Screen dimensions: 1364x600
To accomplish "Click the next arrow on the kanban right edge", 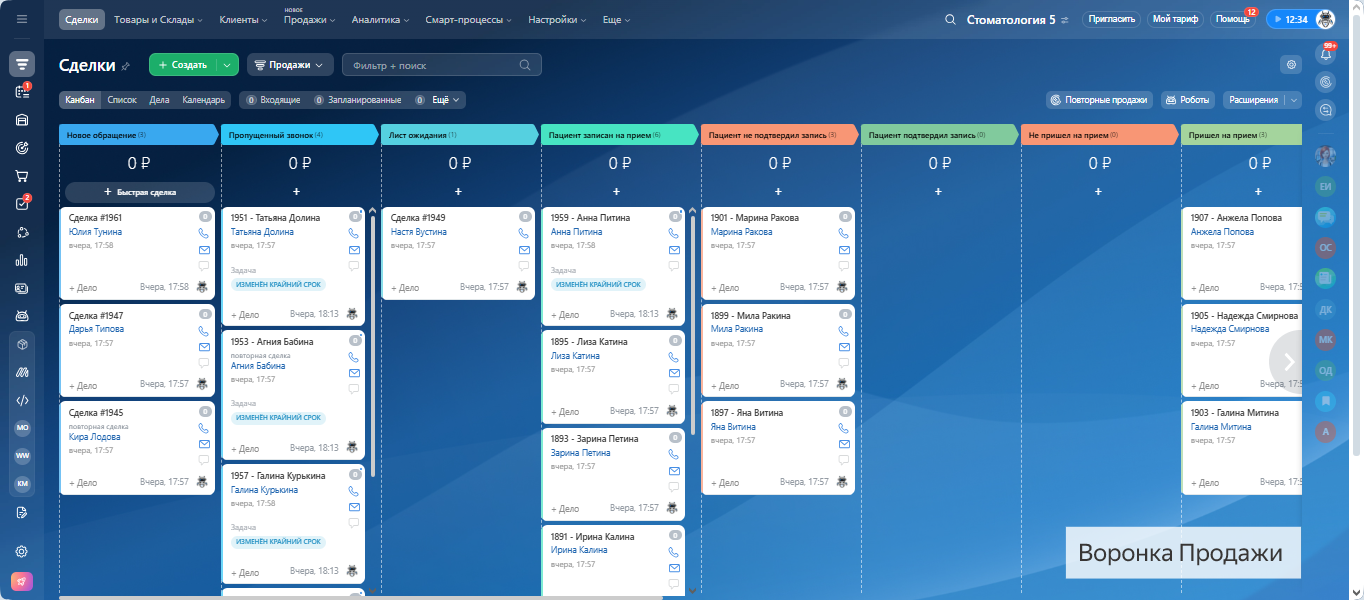I will (x=1289, y=361).
